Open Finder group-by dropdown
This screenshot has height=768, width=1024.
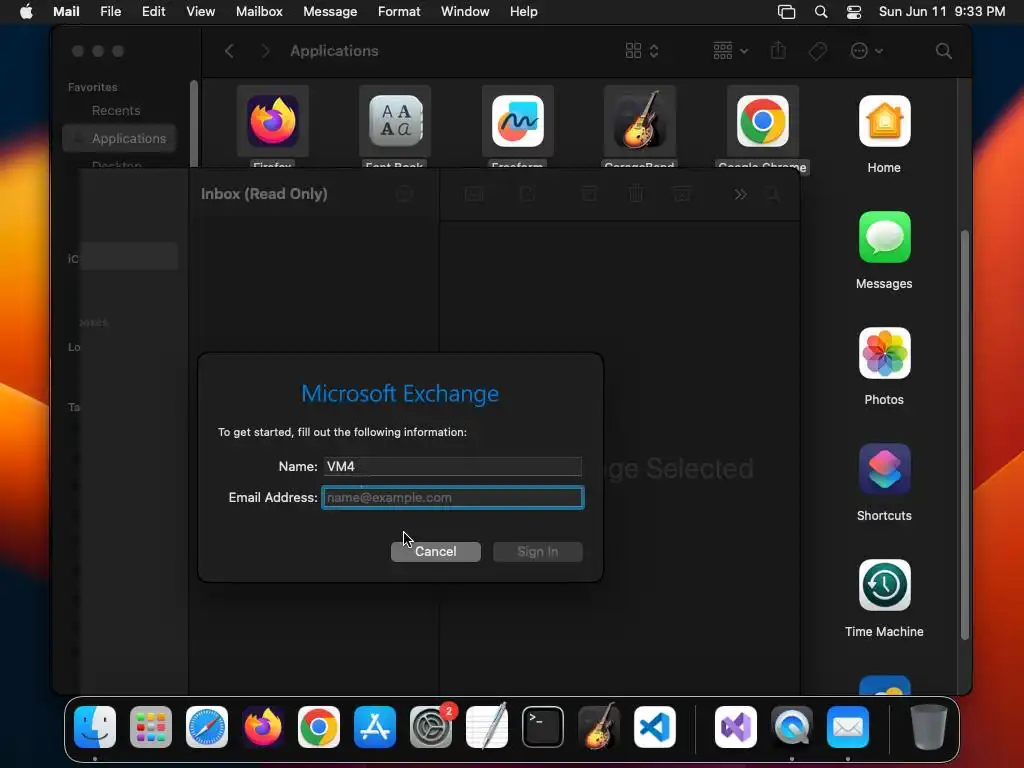click(x=730, y=51)
